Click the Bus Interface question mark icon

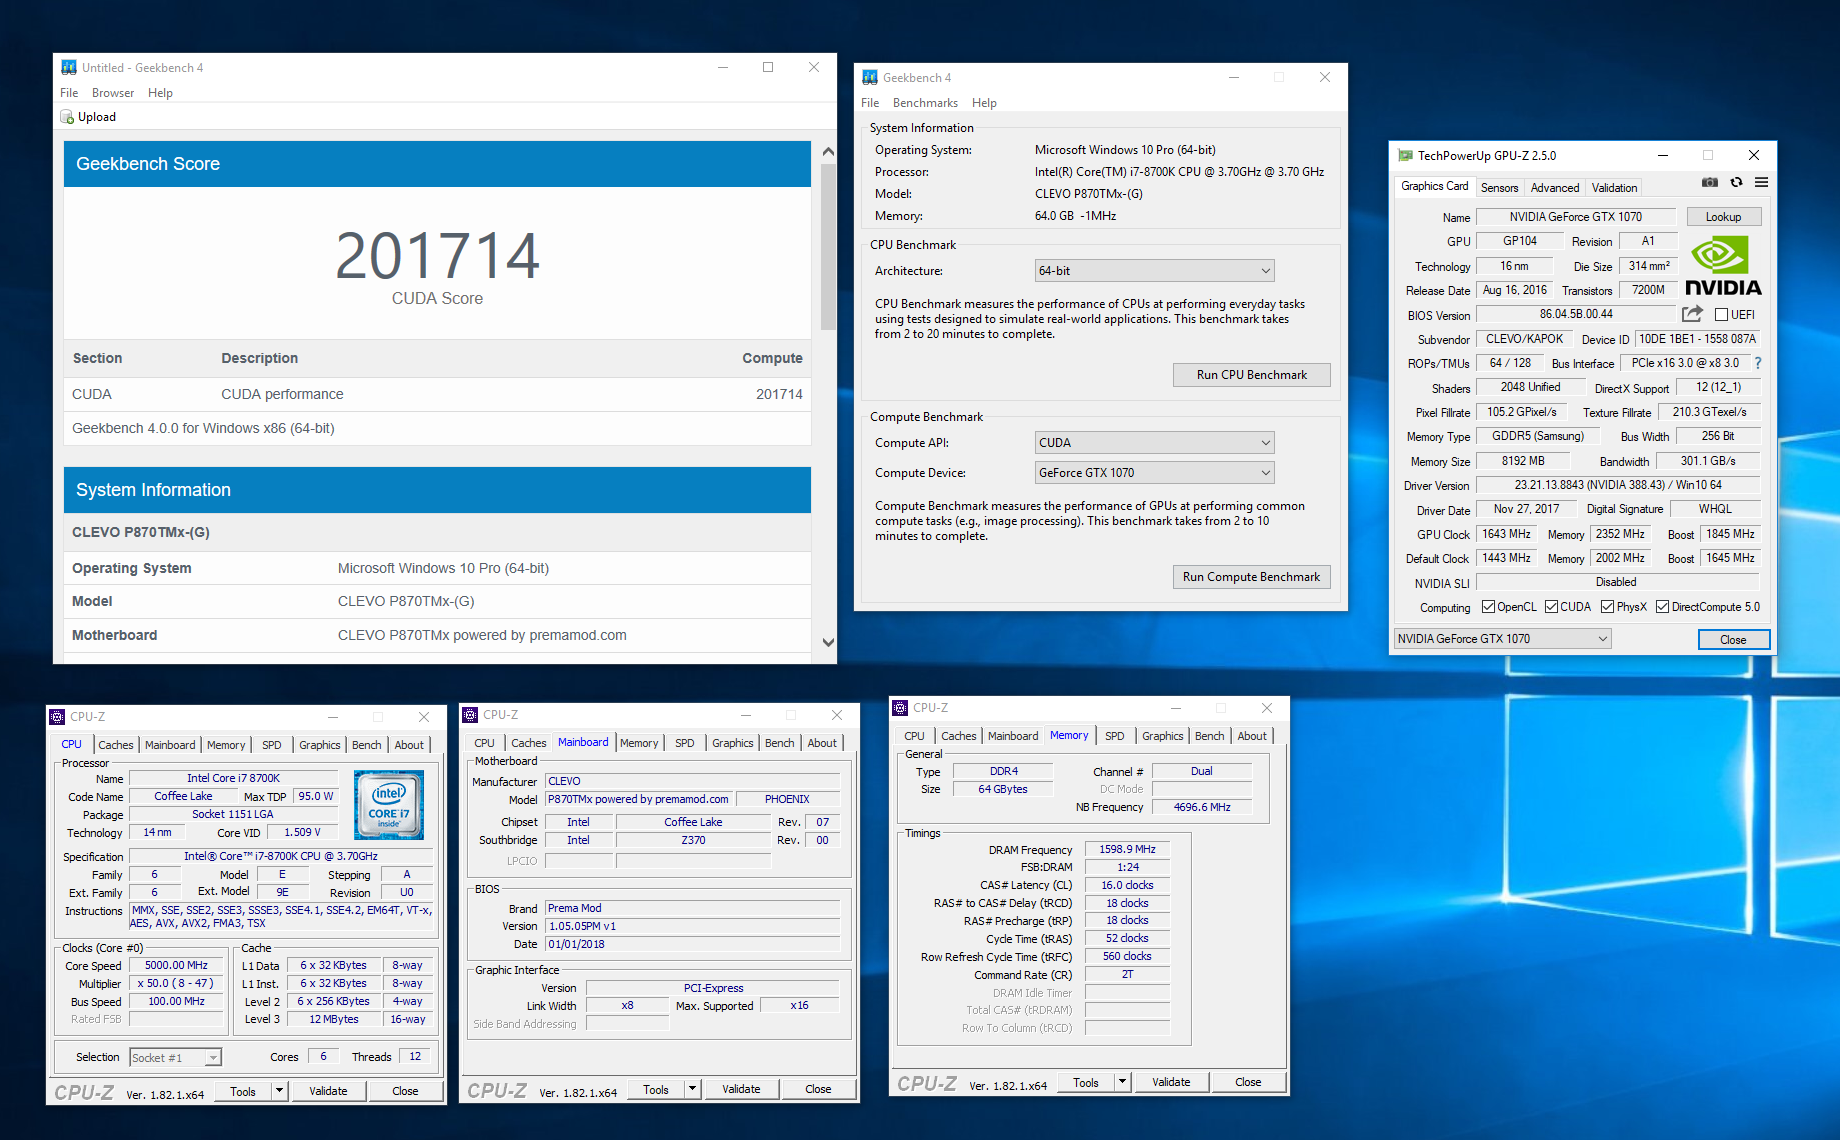point(1757,363)
